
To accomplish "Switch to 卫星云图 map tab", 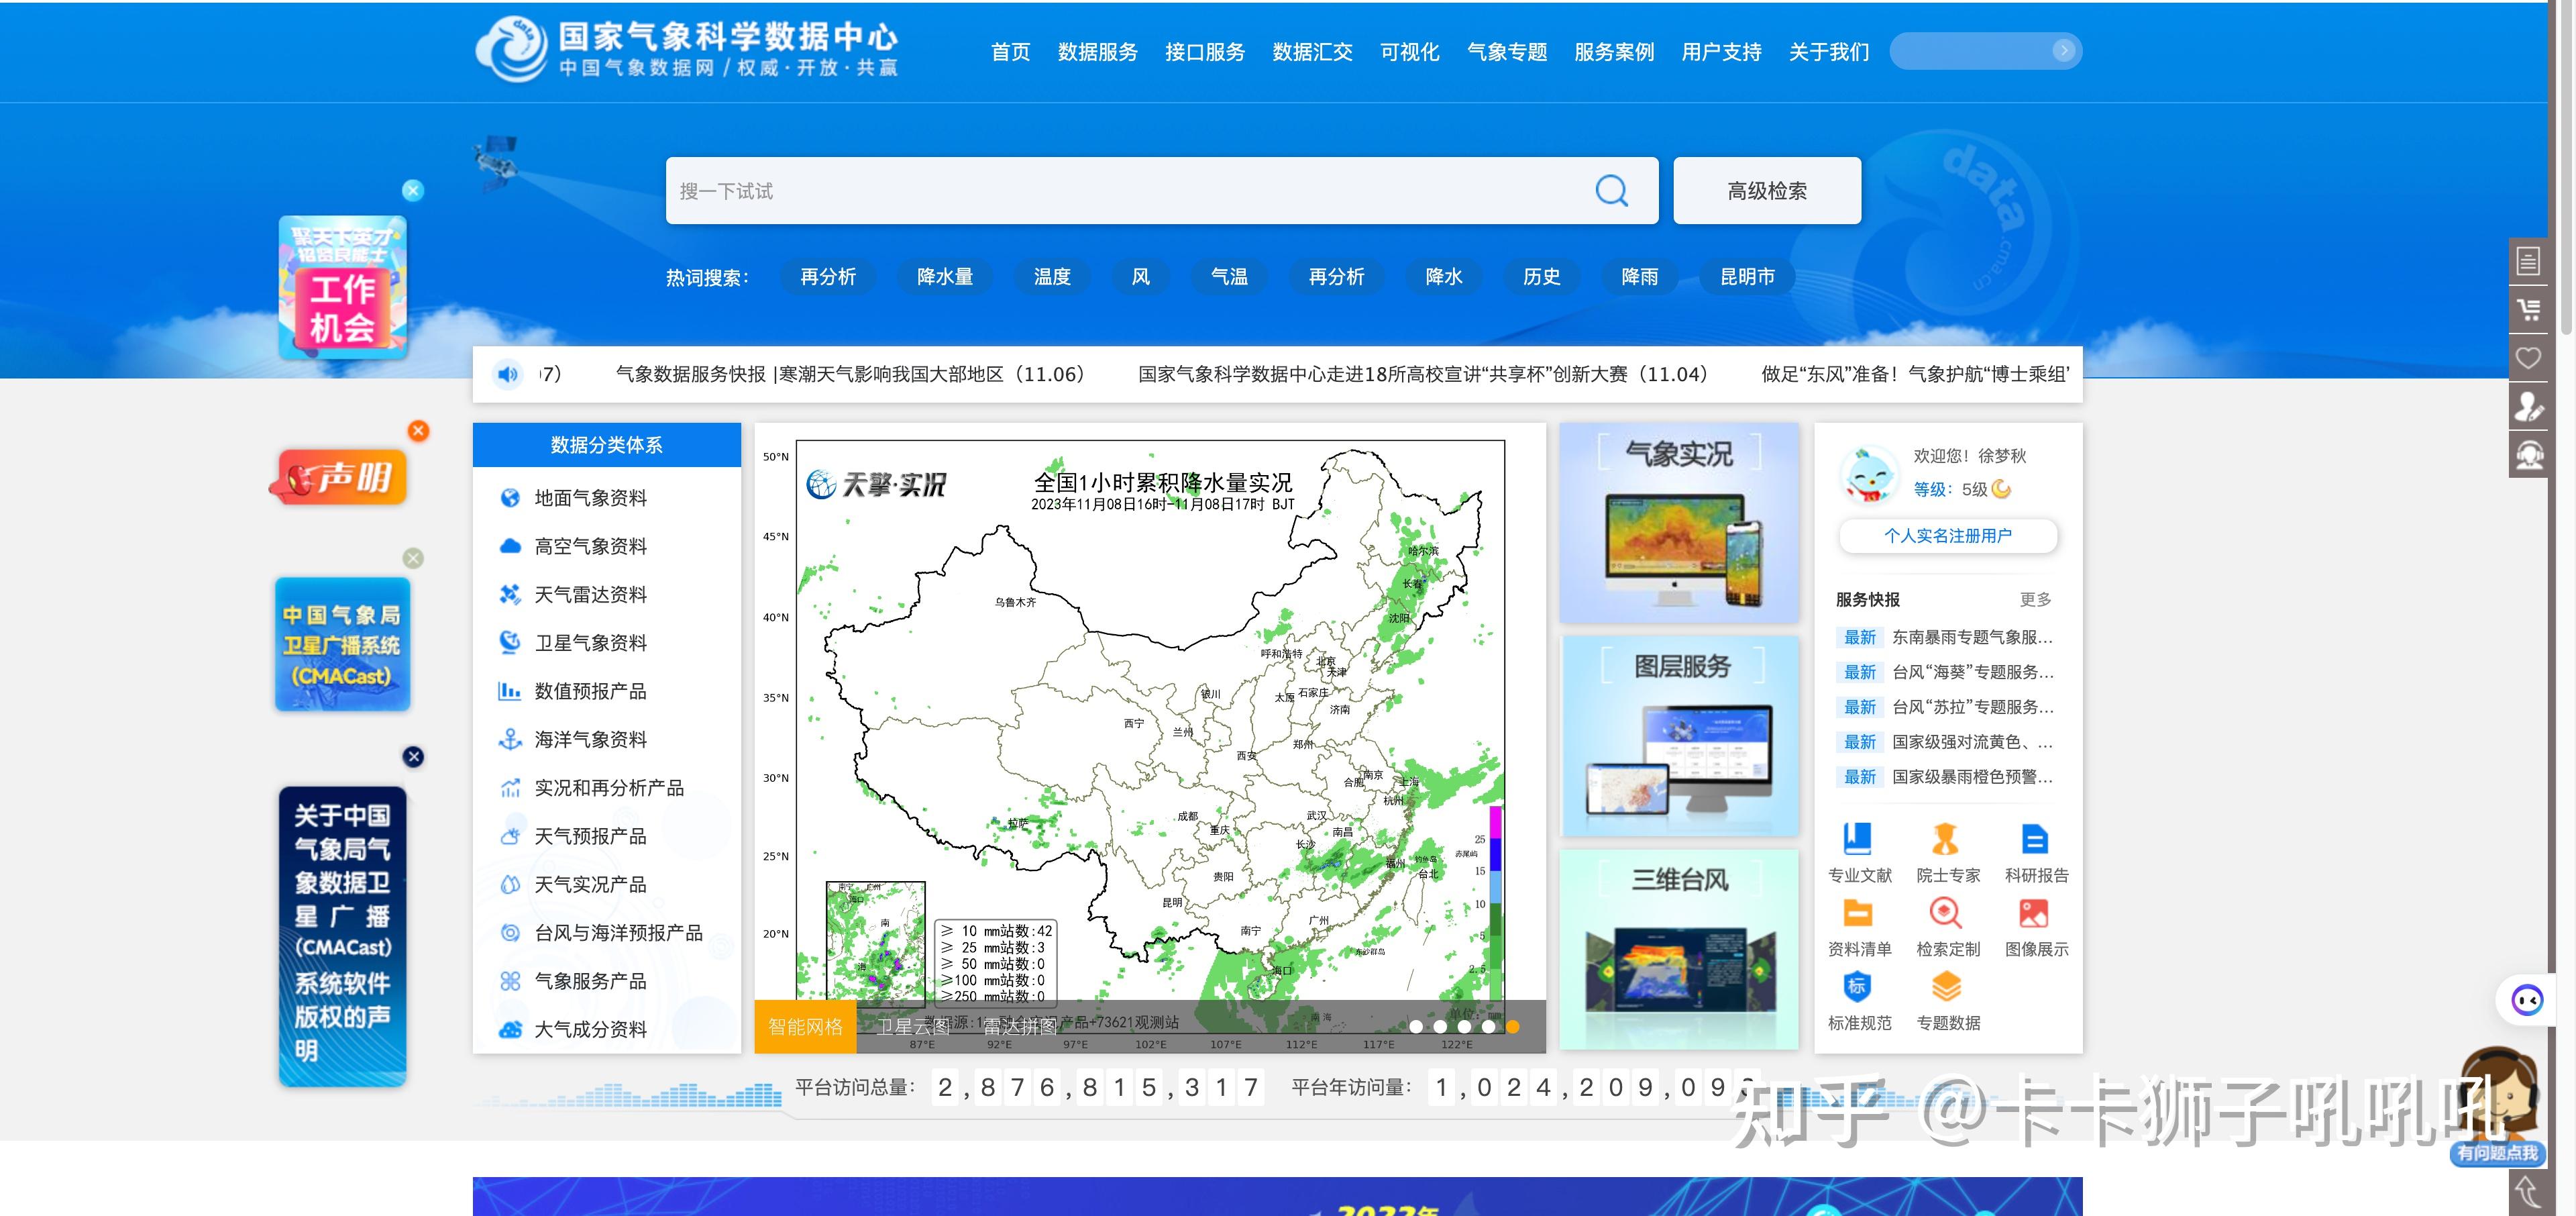I will tap(912, 1026).
